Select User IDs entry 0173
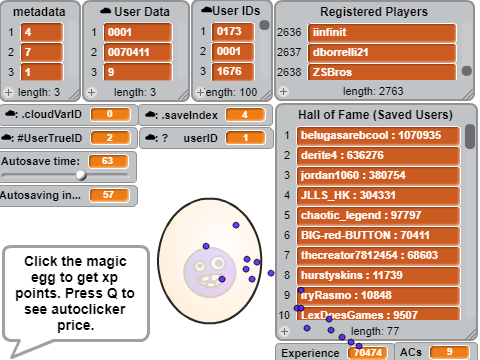480x360 pixels. [x=233, y=31]
